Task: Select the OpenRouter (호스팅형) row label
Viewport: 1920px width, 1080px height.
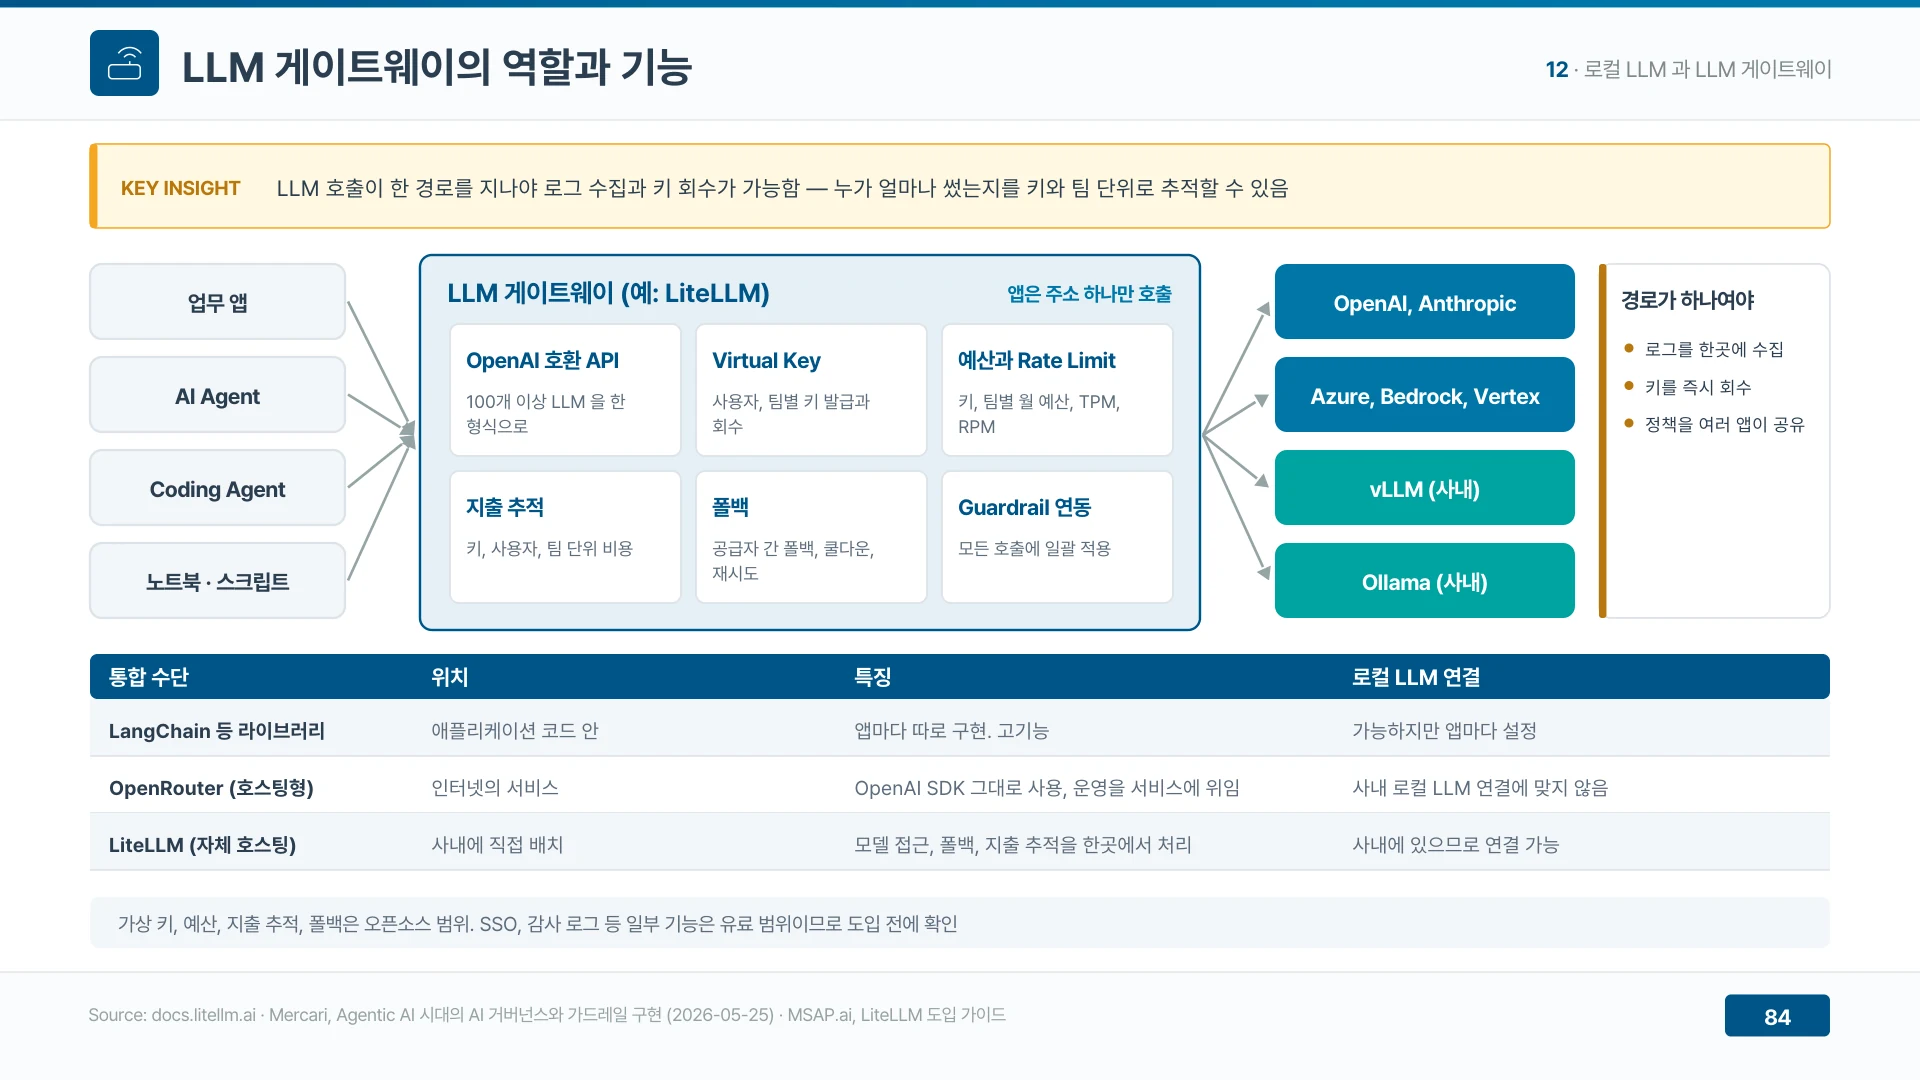Action: 211,788
